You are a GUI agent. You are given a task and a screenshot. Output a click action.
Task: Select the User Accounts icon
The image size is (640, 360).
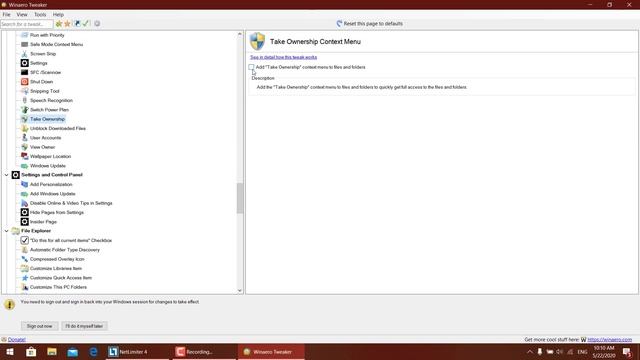(24, 138)
